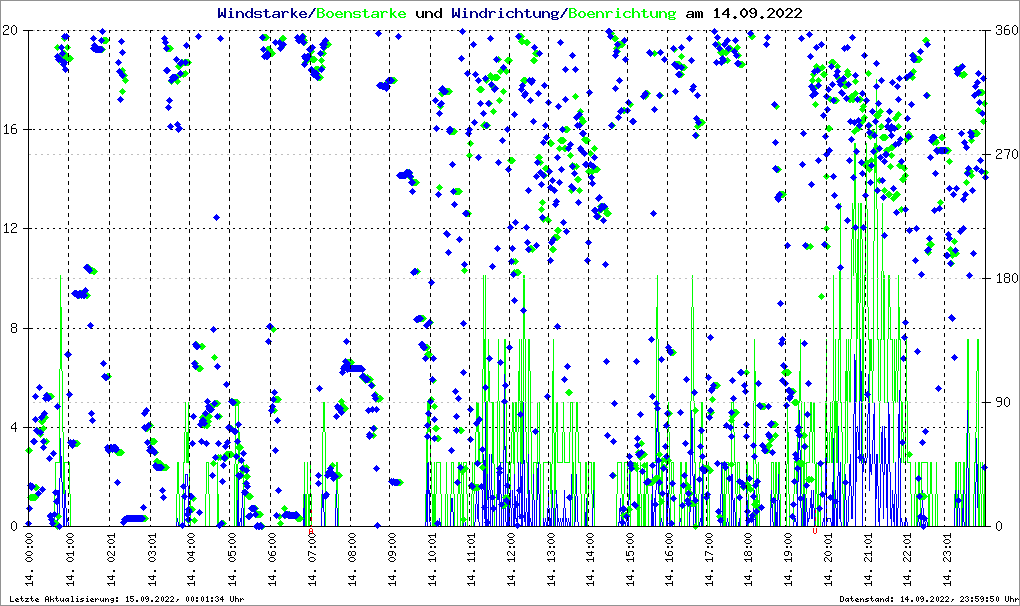Click the green "Boenstarke" title label
The height and width of the screenshot is (606, 1020).
tap(361, 13)
